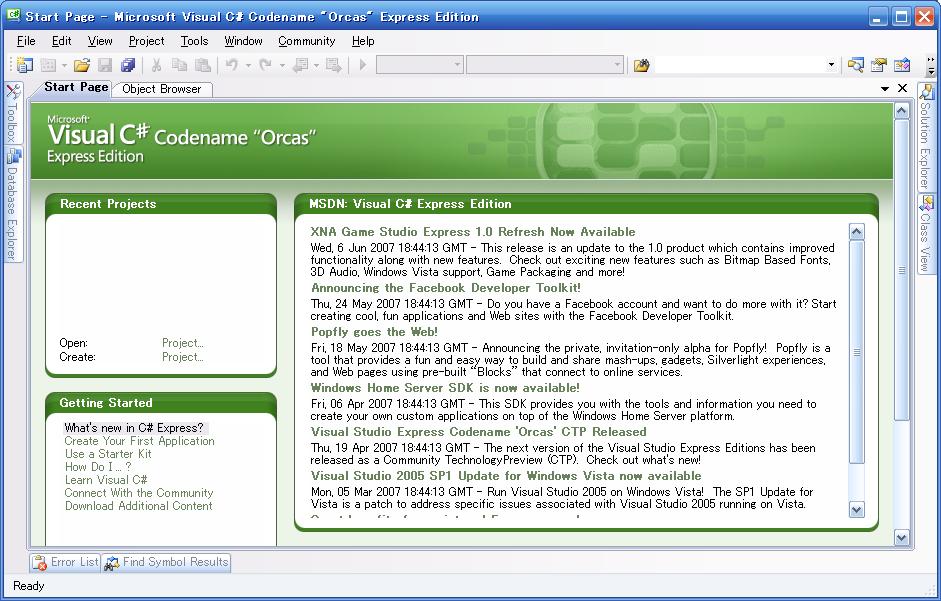Click the Undo arrow icon
This screenshot has height=601, width=941.
coord(232,65)
